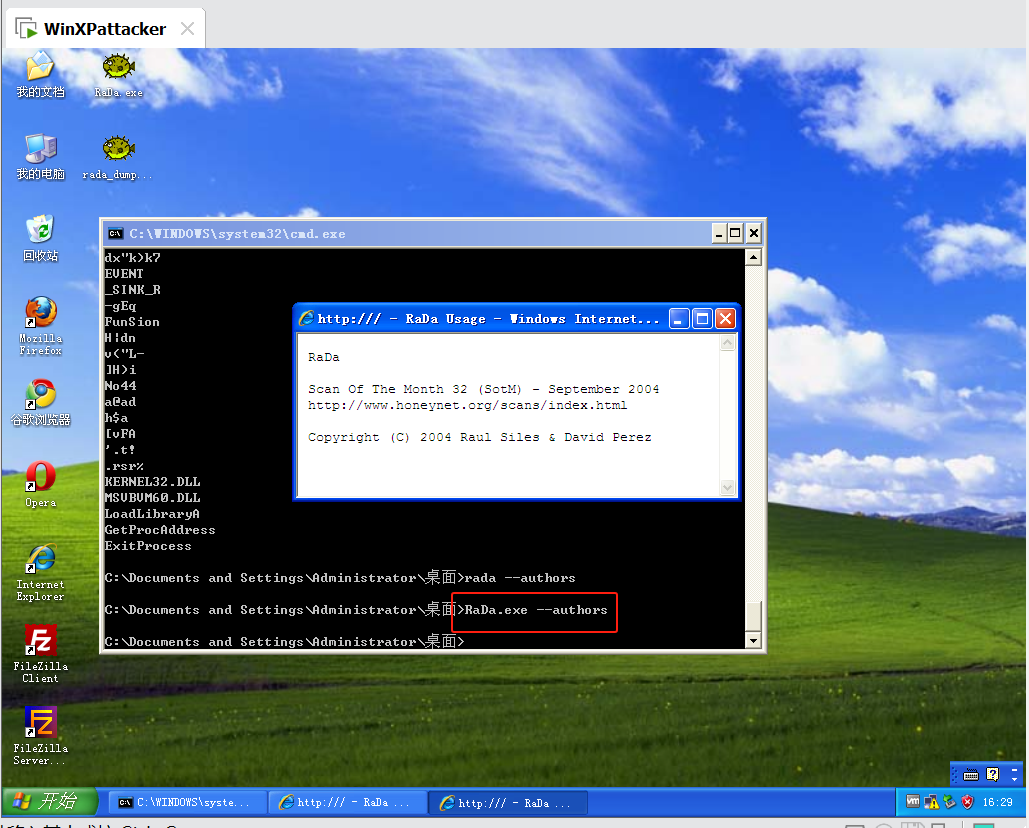This screenshot has height=828, width=1029.
Task: Maximize the cmd.exe window
Action: [x=736, y=233]
